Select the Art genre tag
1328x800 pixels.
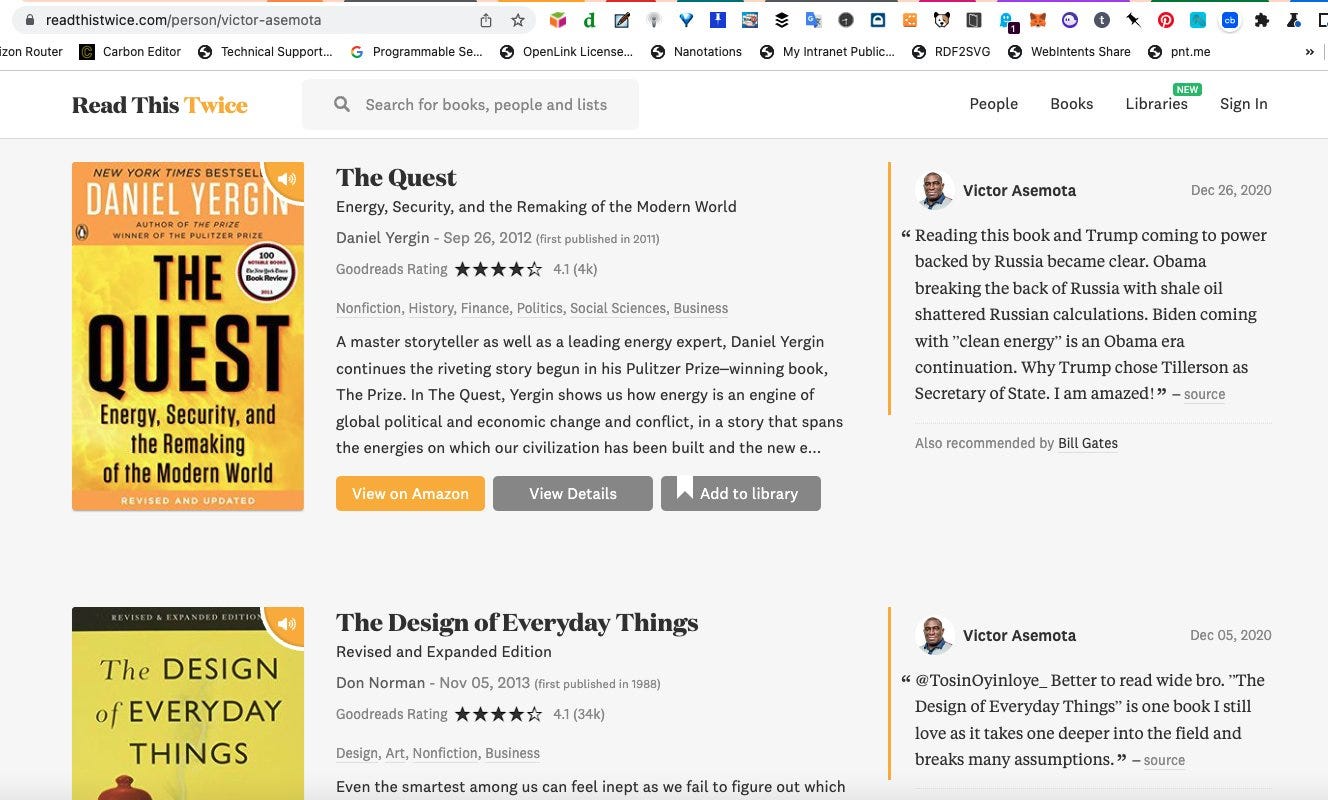tap(395, 753)
